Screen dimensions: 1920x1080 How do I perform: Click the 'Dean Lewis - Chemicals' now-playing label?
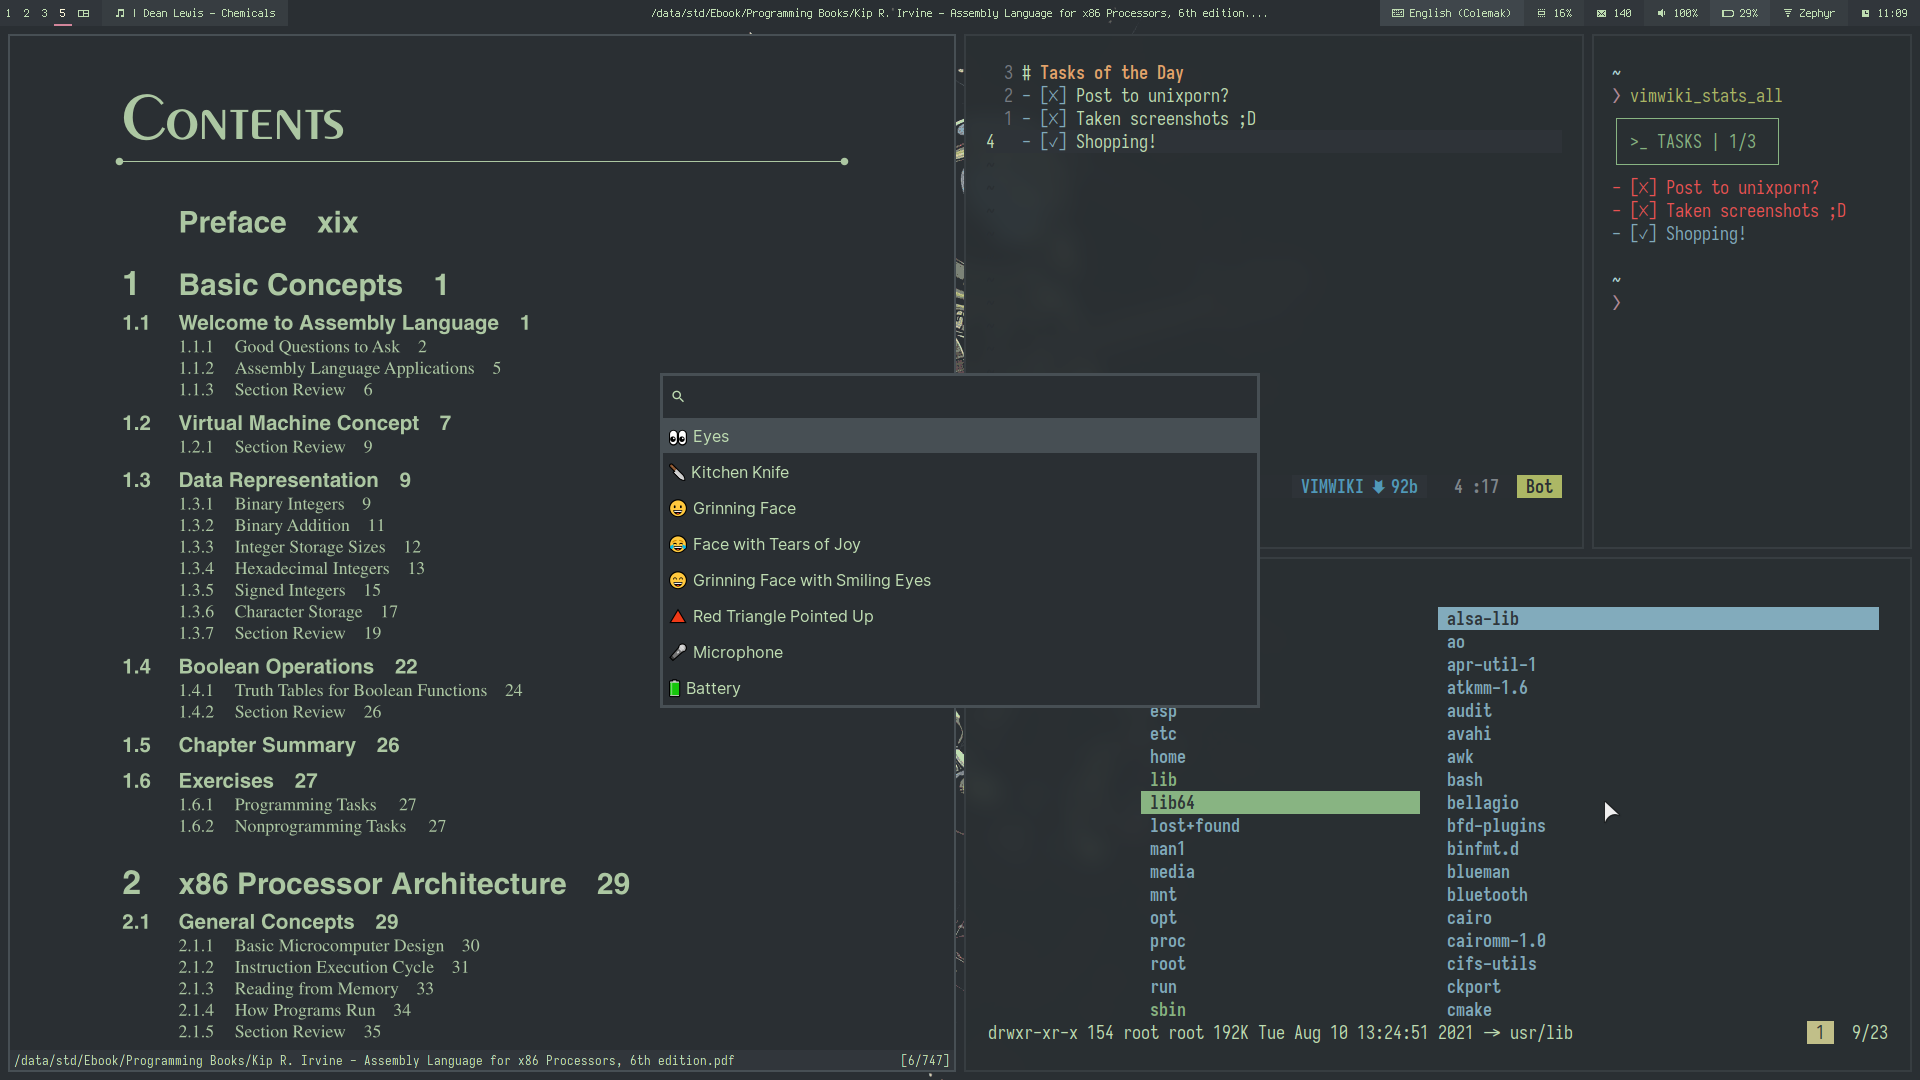click(209, 13)
